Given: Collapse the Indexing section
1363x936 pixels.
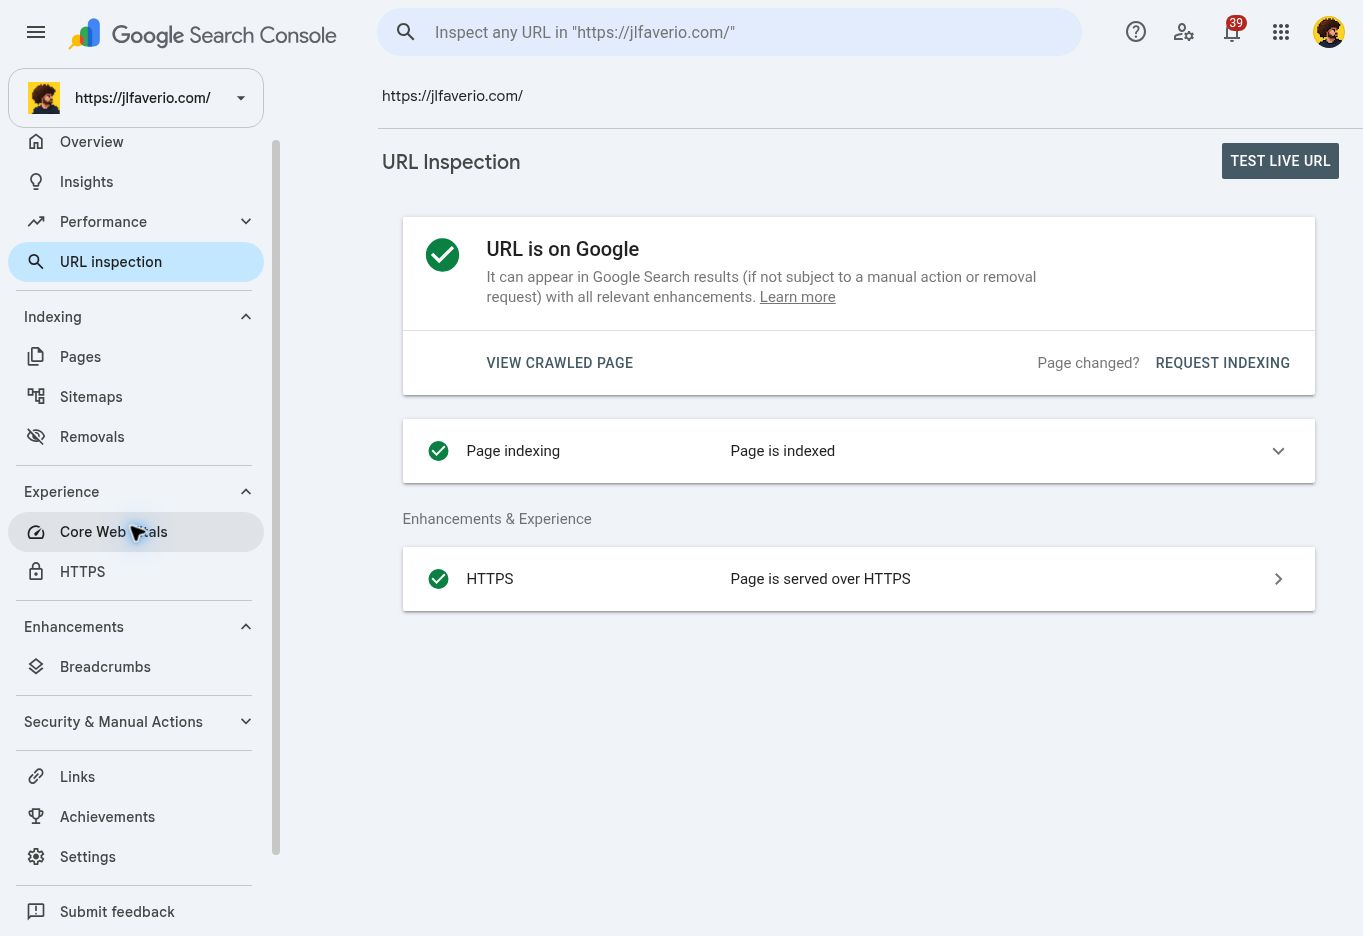Looking at the screenshot, I should click(246, 317).
